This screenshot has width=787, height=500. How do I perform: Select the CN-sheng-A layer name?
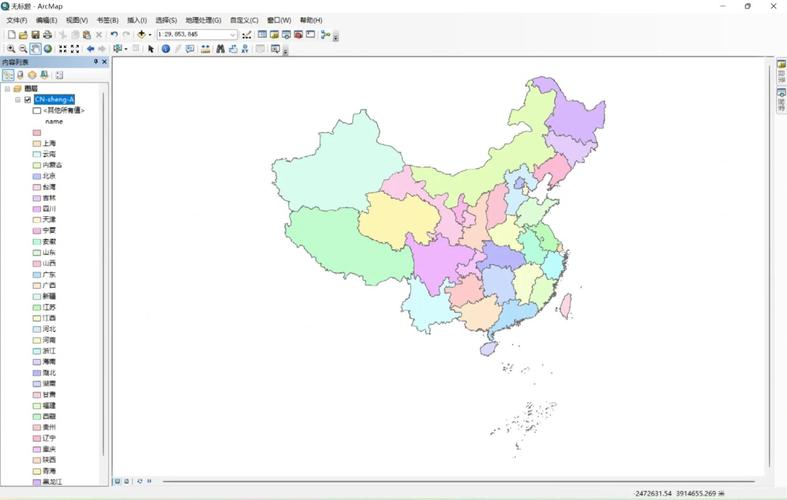[55, 99]
